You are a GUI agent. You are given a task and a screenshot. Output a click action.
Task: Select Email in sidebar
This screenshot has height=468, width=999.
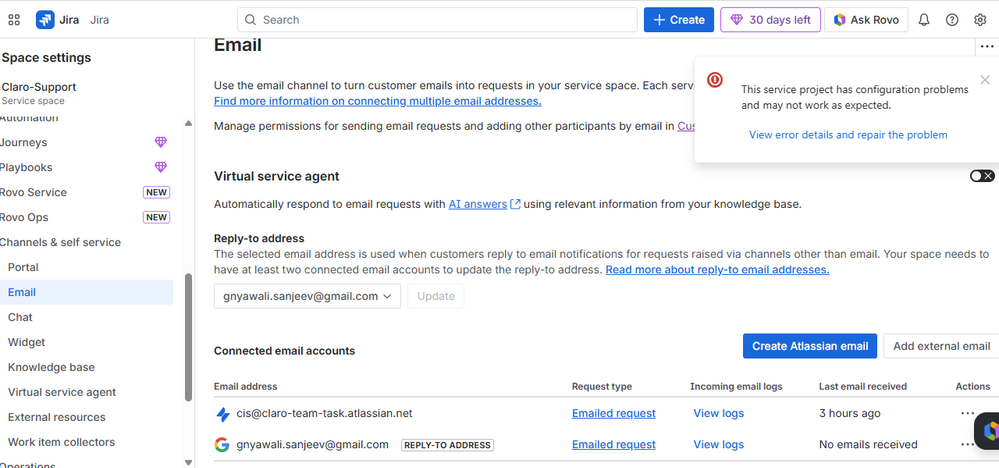[x=87, y=292]
